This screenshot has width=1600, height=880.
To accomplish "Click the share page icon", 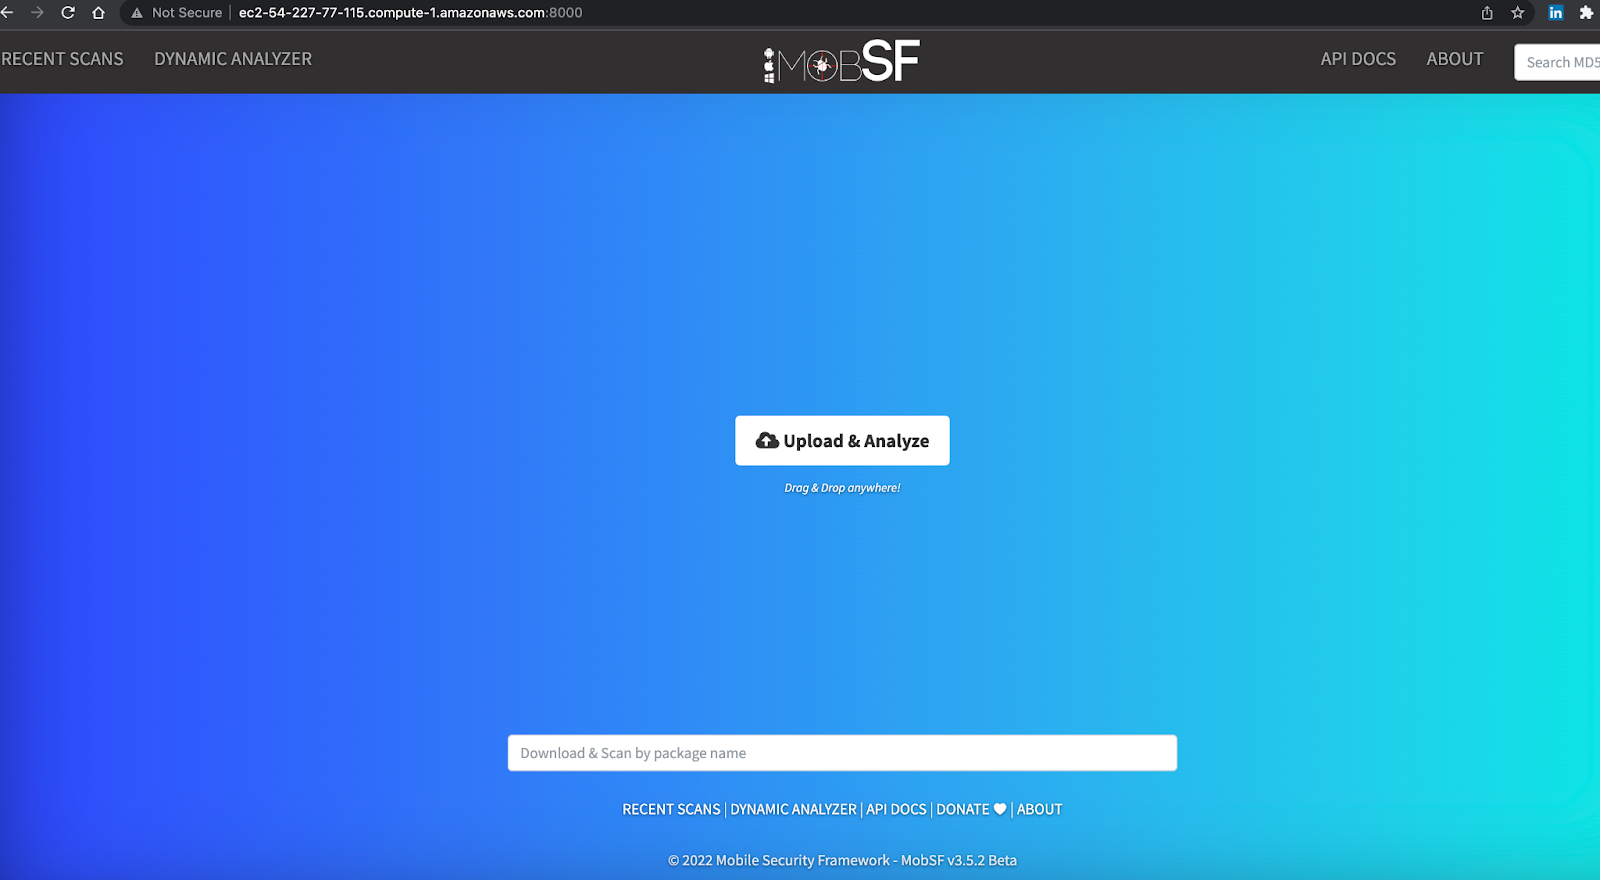I will tap(1487, 13).
